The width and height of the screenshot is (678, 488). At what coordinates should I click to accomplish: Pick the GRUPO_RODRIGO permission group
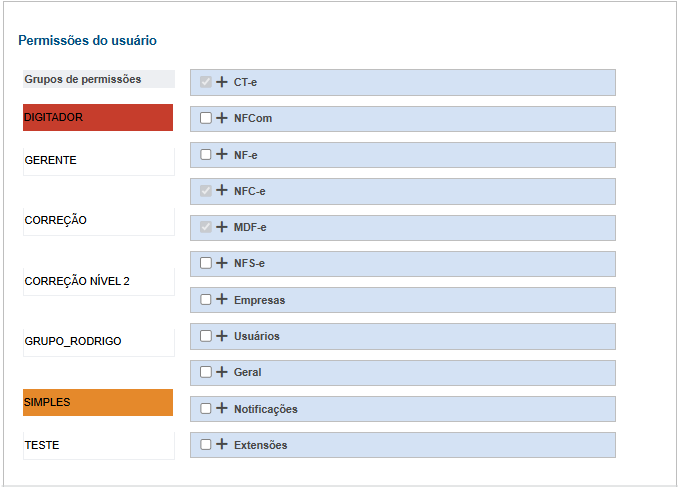click(x=98, y=341)
